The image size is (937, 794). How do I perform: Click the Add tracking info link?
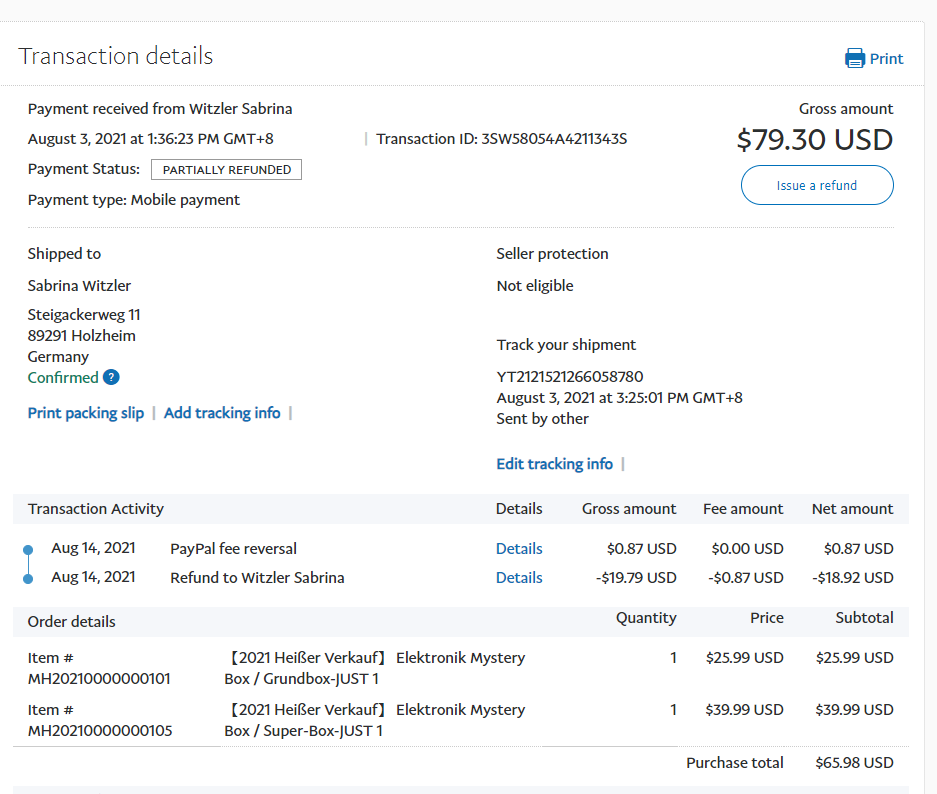tap(222, 413)
